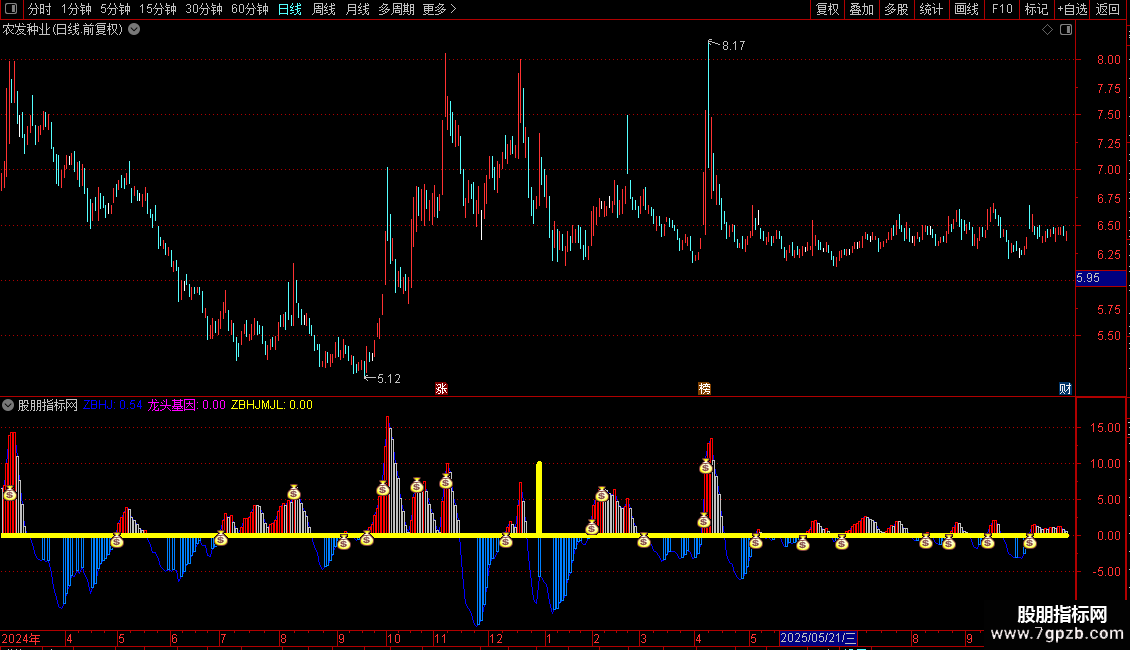1130x650 pixels.
Task: Add stock with +自选 button
Action: click(1072, 9)
